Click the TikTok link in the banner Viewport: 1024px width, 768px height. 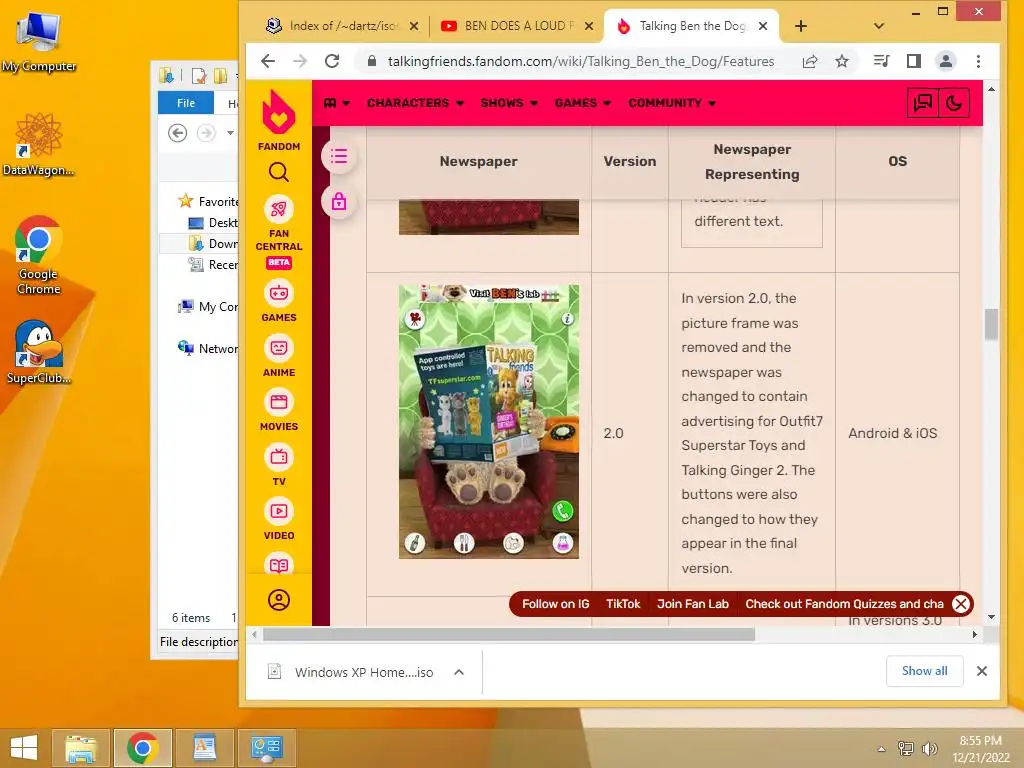(x=623, y=604)
